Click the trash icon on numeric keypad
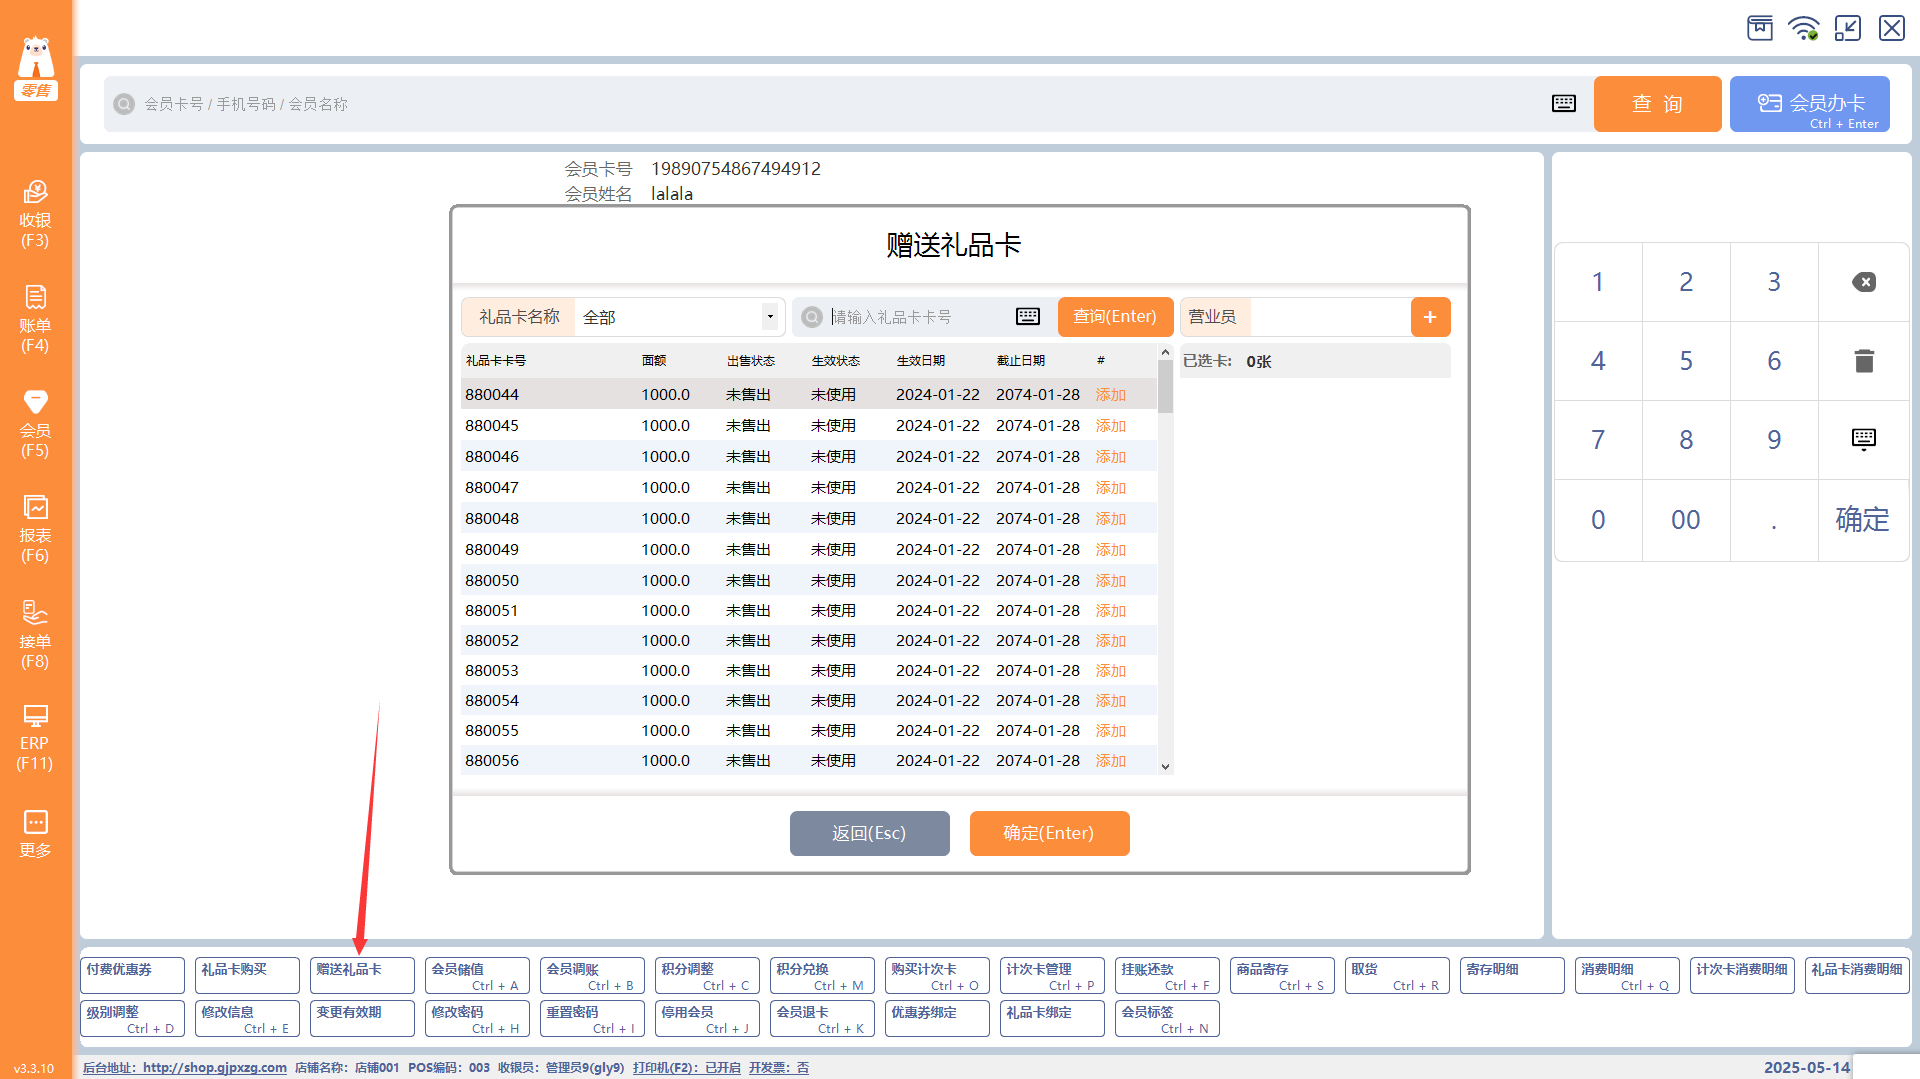 [1863, 361]
